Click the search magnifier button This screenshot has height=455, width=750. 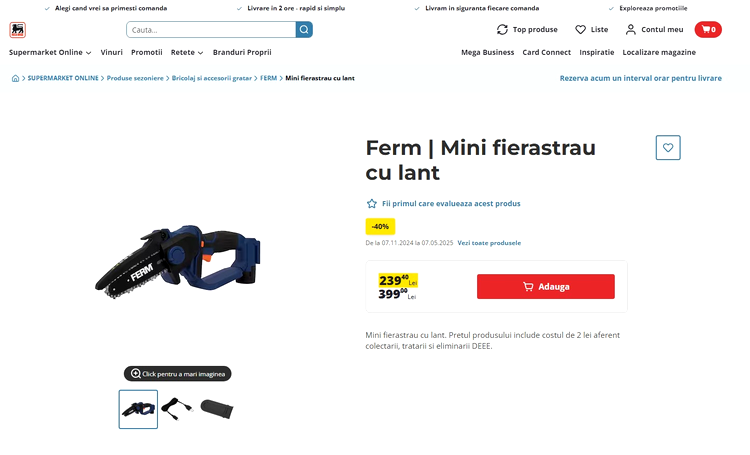304,30
